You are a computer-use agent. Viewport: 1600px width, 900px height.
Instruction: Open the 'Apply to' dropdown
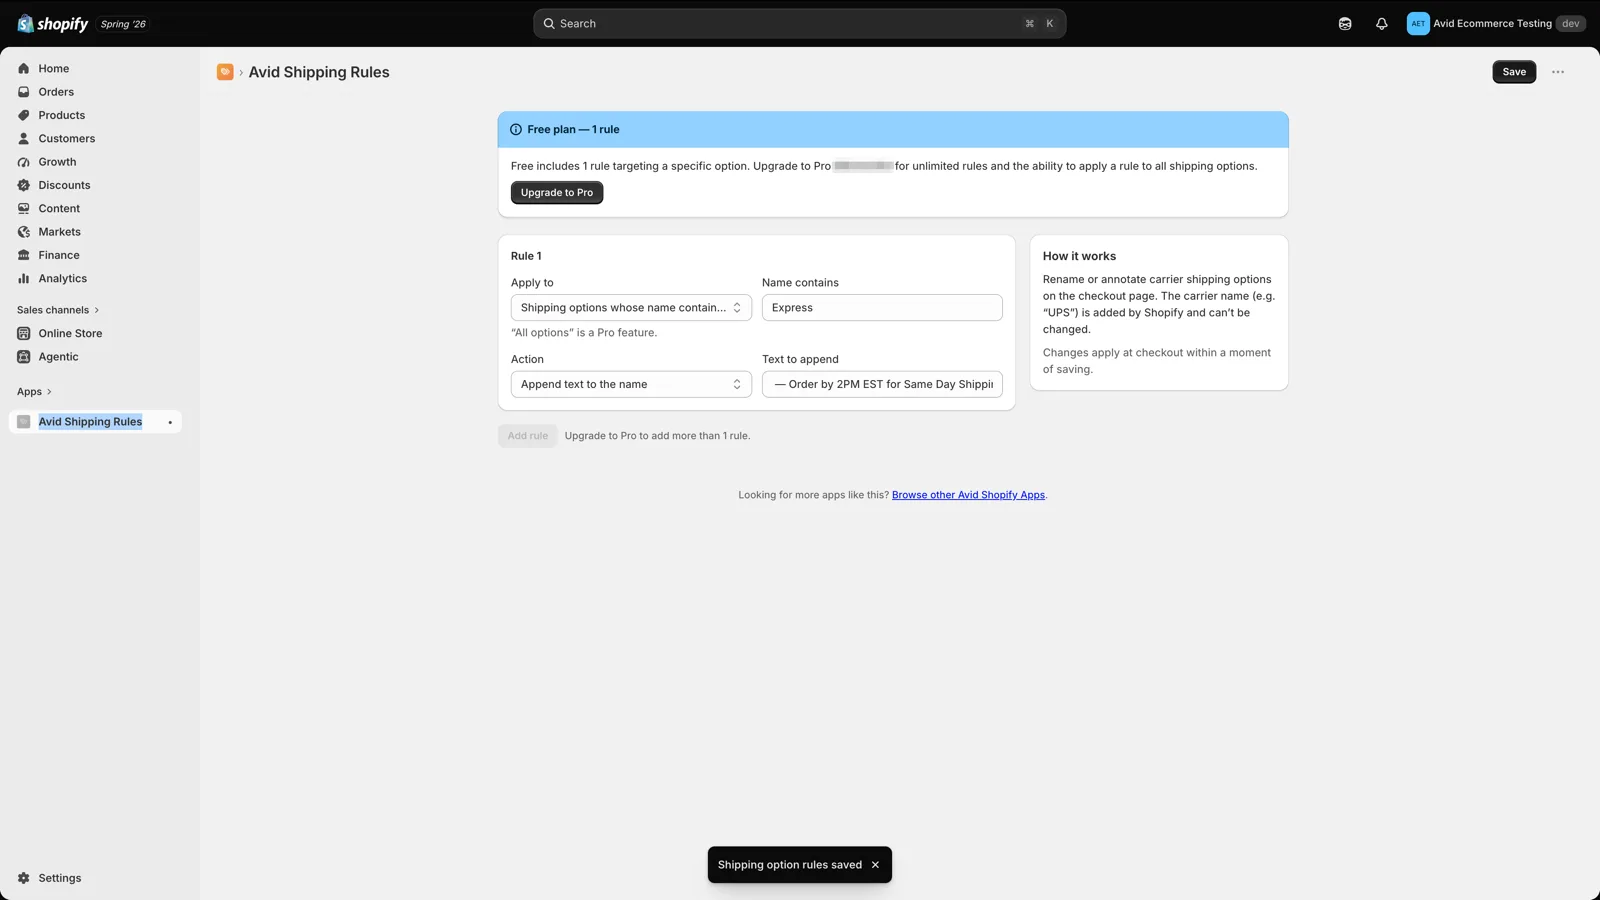pos(631,308)
